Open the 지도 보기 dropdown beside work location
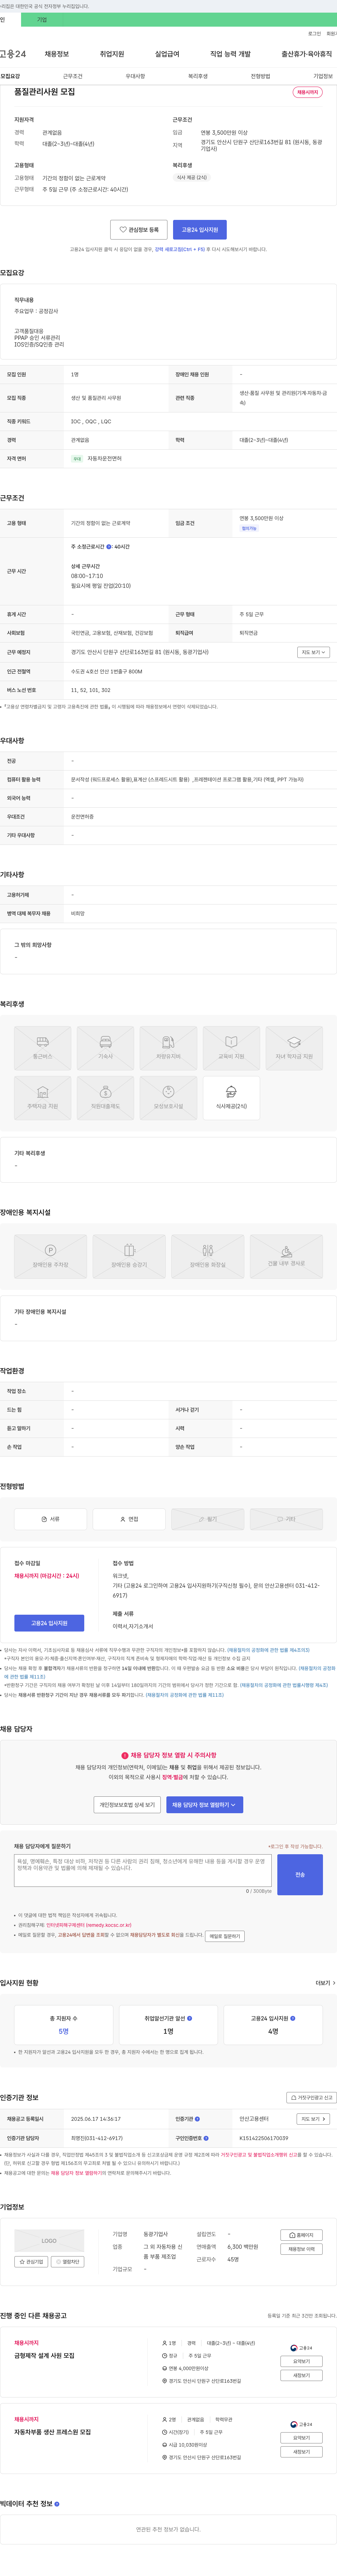Screen dimensions: 337x2576 (x=314, y=652)
